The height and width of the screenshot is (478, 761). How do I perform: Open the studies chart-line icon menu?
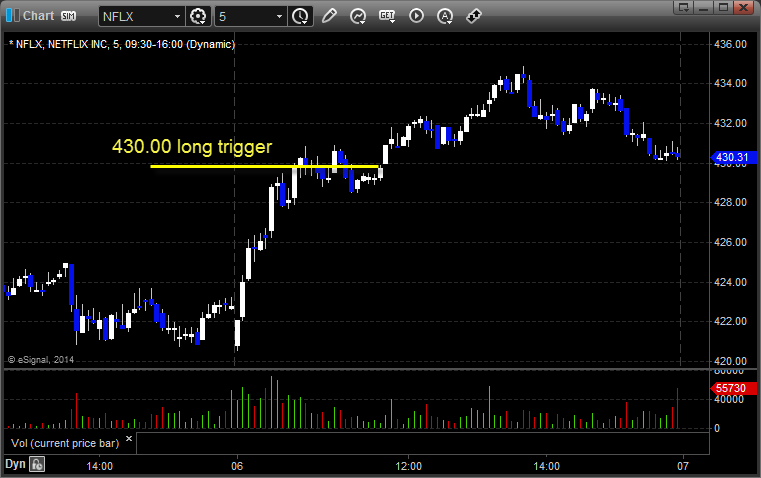358,16
